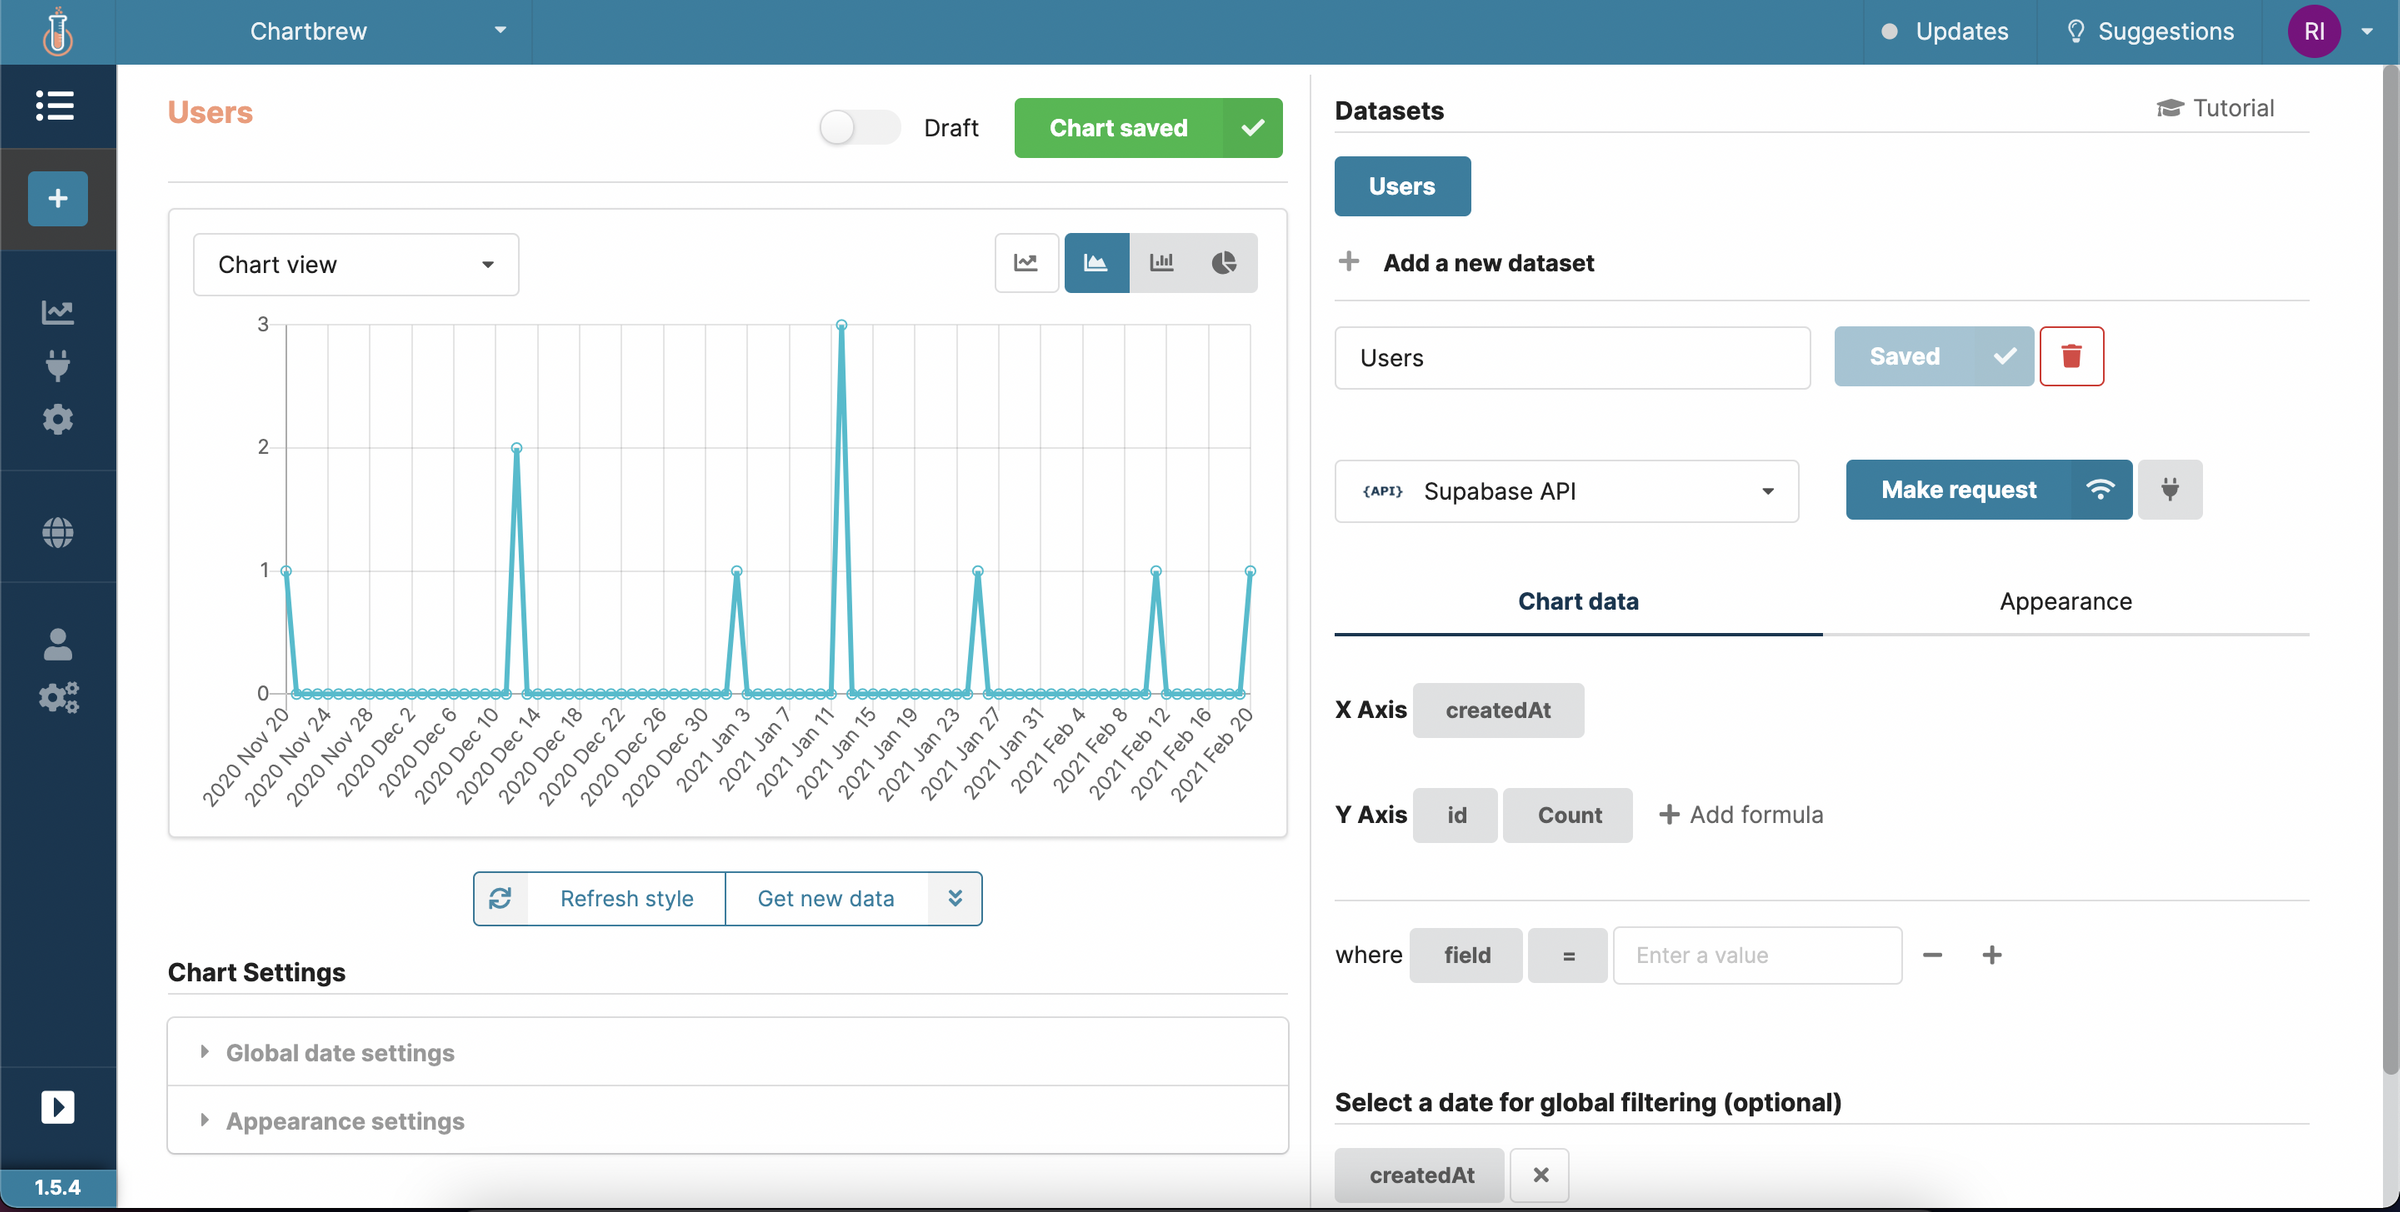Click the delete dataset trash icon
2400x1212 pixels.
(2072, 356)
